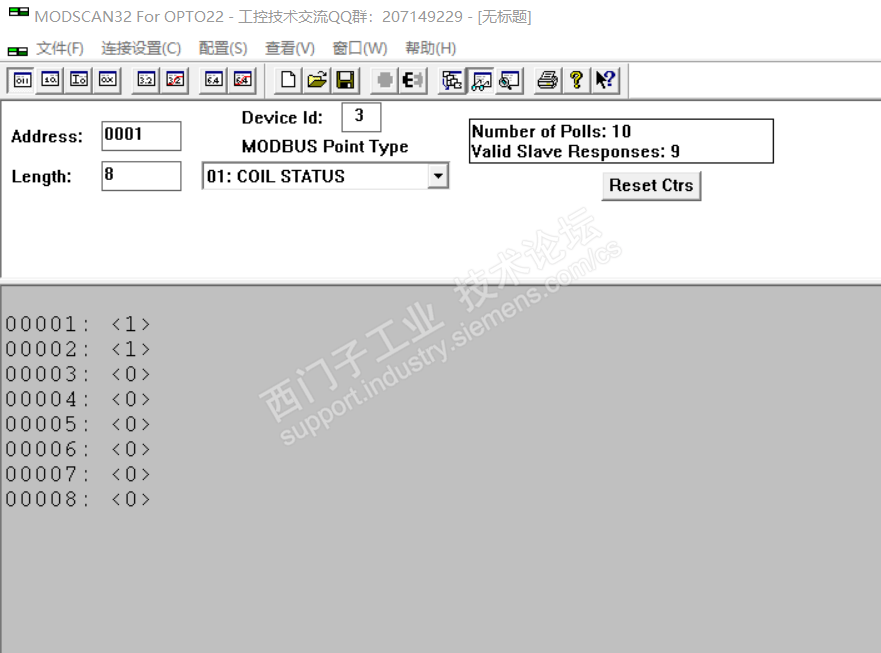
Task: Activate context help arrow-question icon
Action: pyautogui.click(x=605, y=80)
